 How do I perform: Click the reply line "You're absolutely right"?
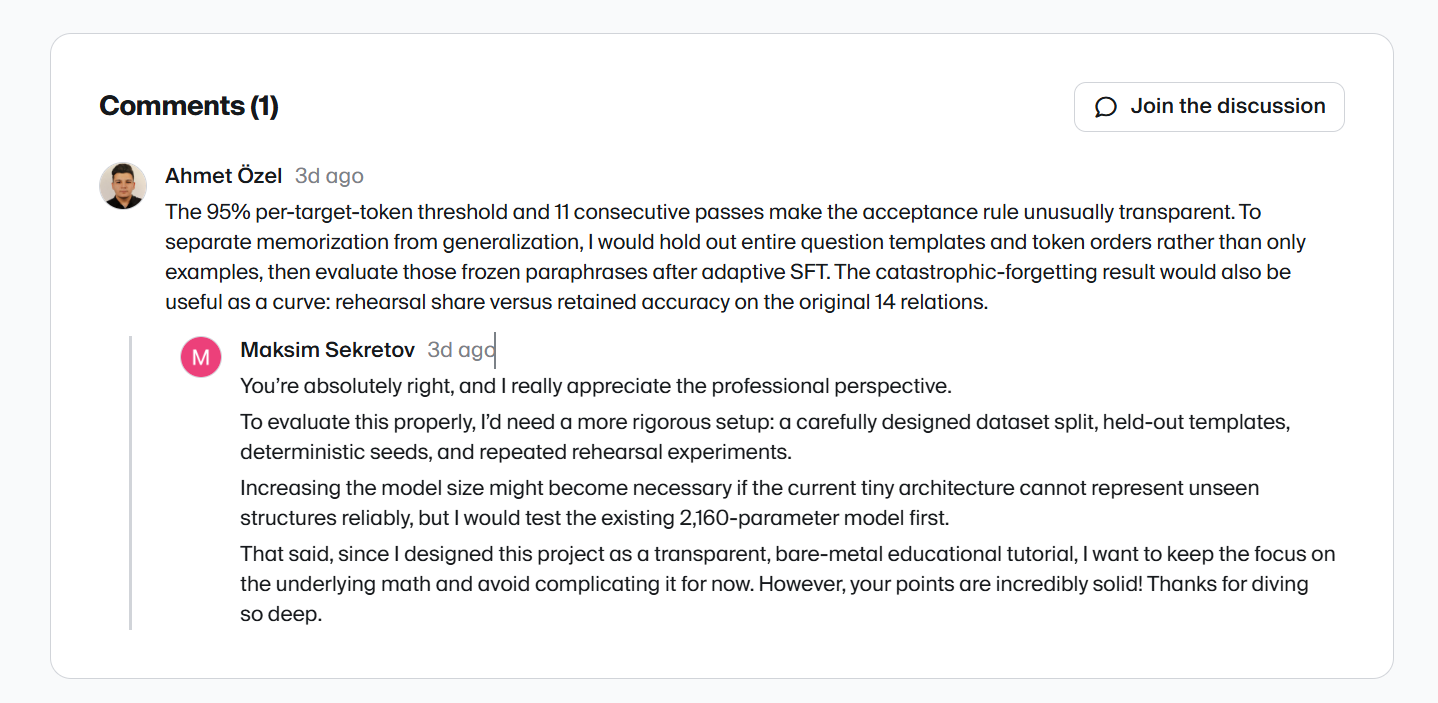point(596,386)
